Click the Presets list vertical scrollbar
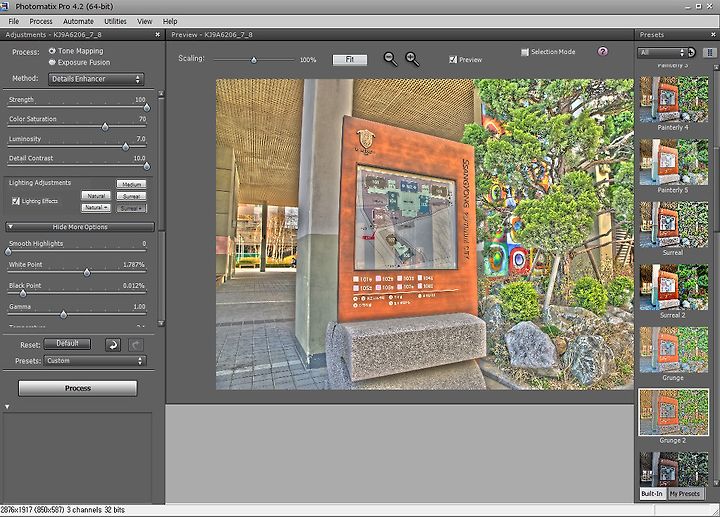The height and width of the screenshot is (517, 720). point(716,275)
